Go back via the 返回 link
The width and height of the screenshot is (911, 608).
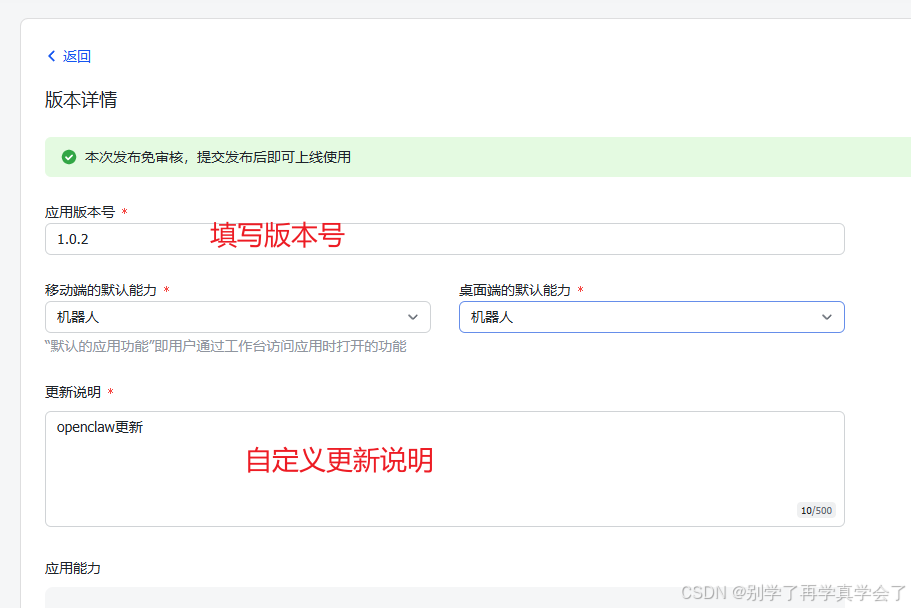(x=77, y=56)
